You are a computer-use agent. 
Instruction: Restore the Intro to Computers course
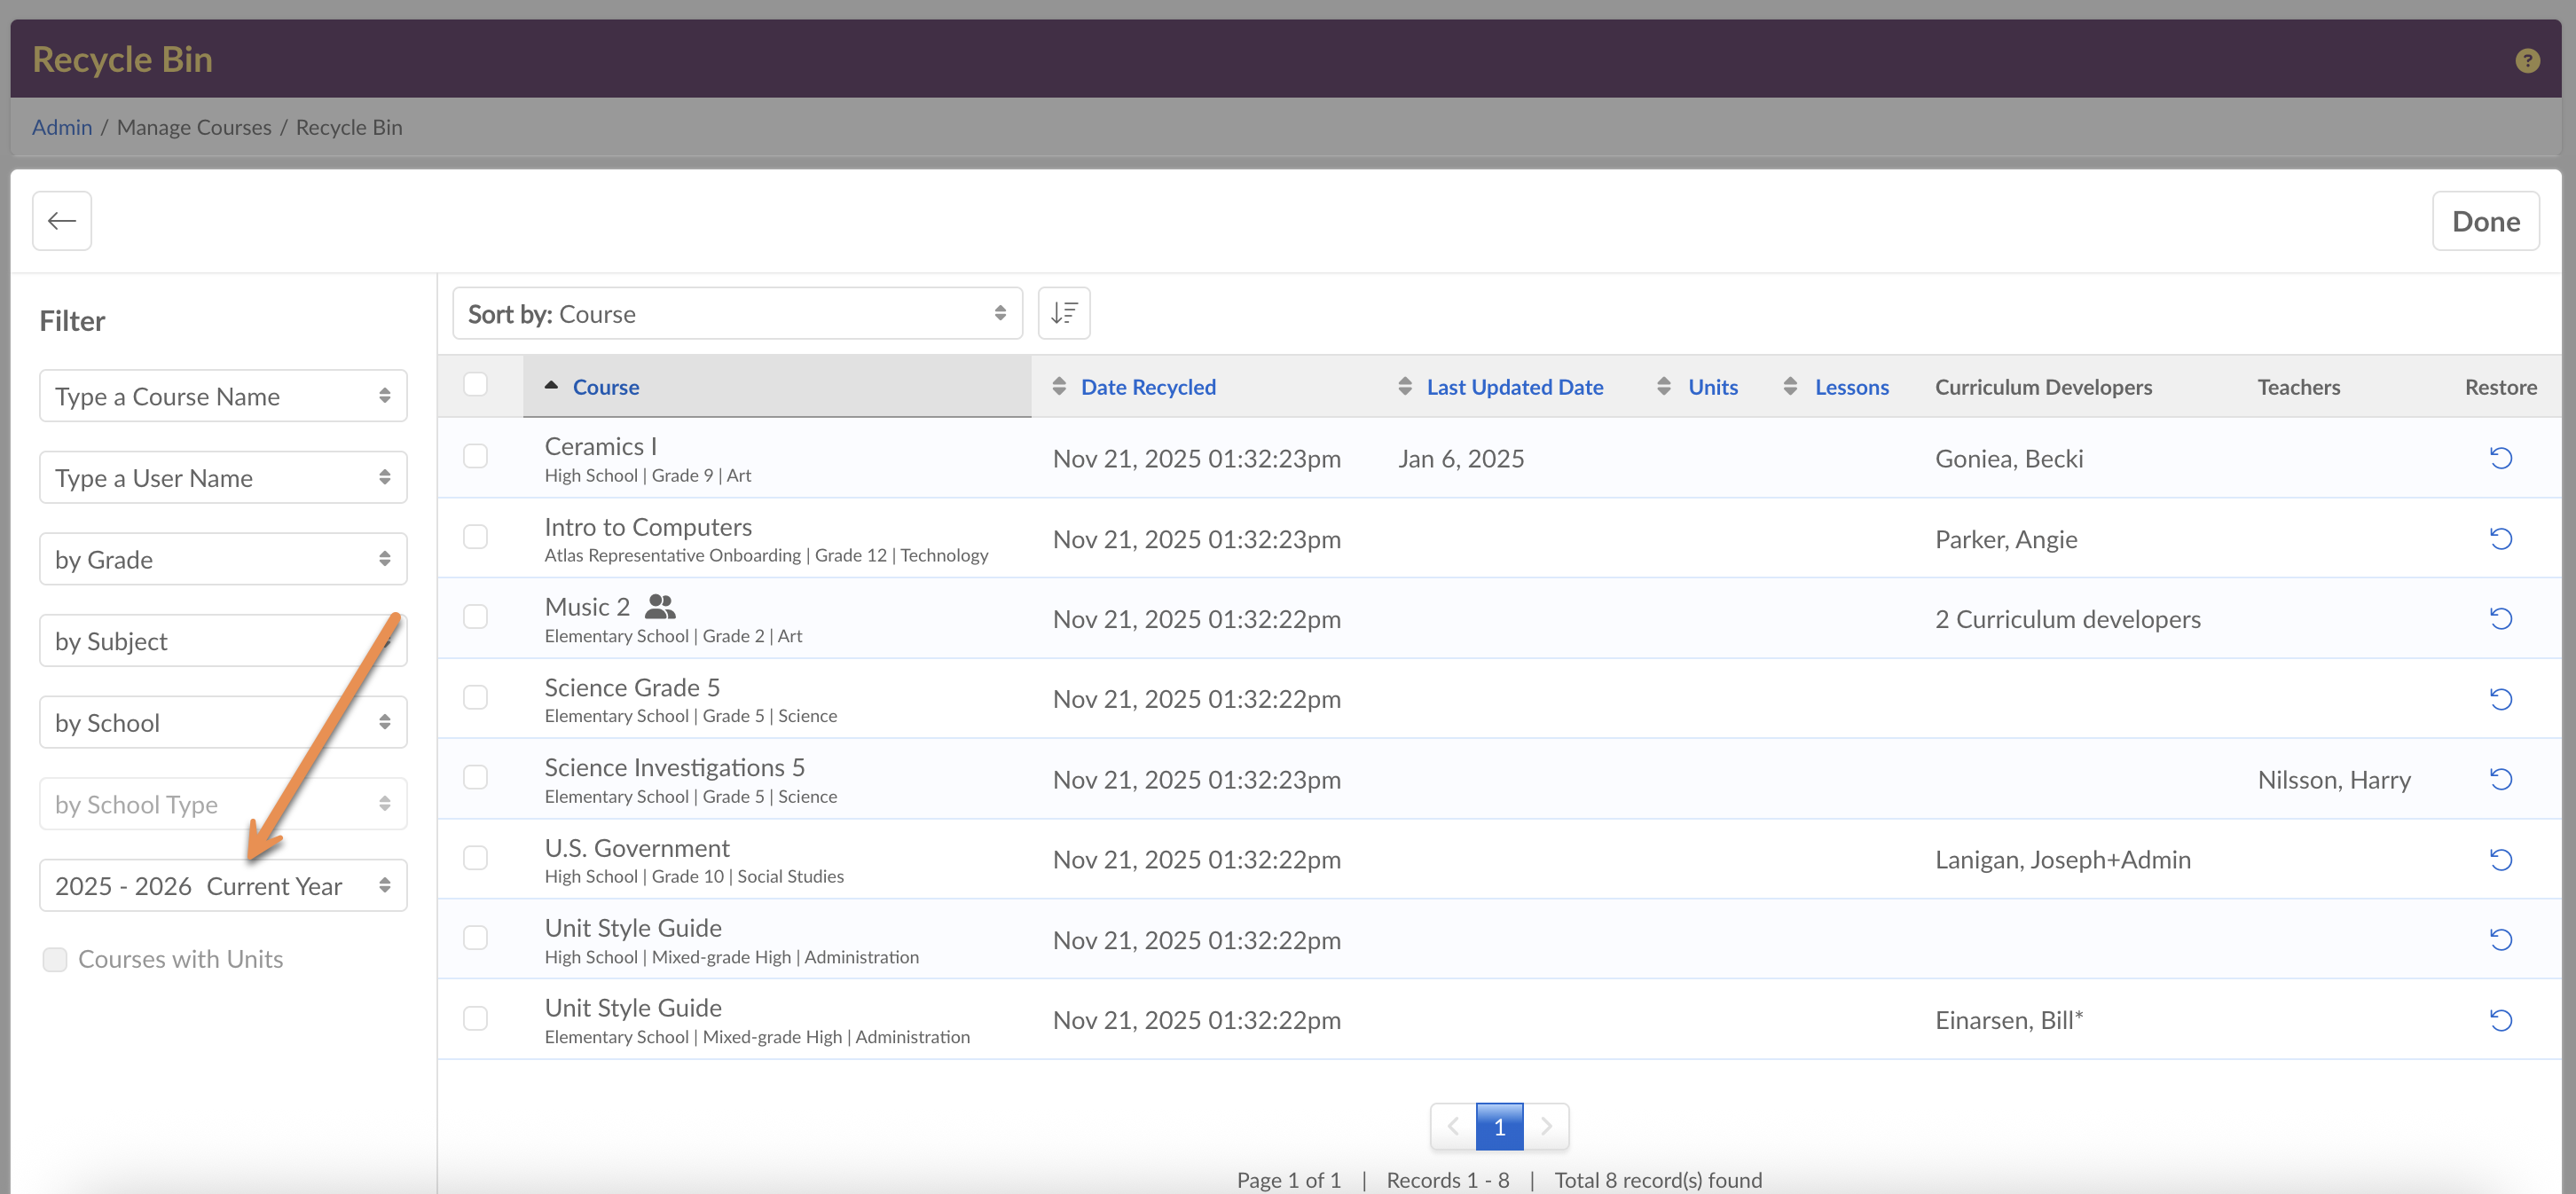tap(2500, 539)
